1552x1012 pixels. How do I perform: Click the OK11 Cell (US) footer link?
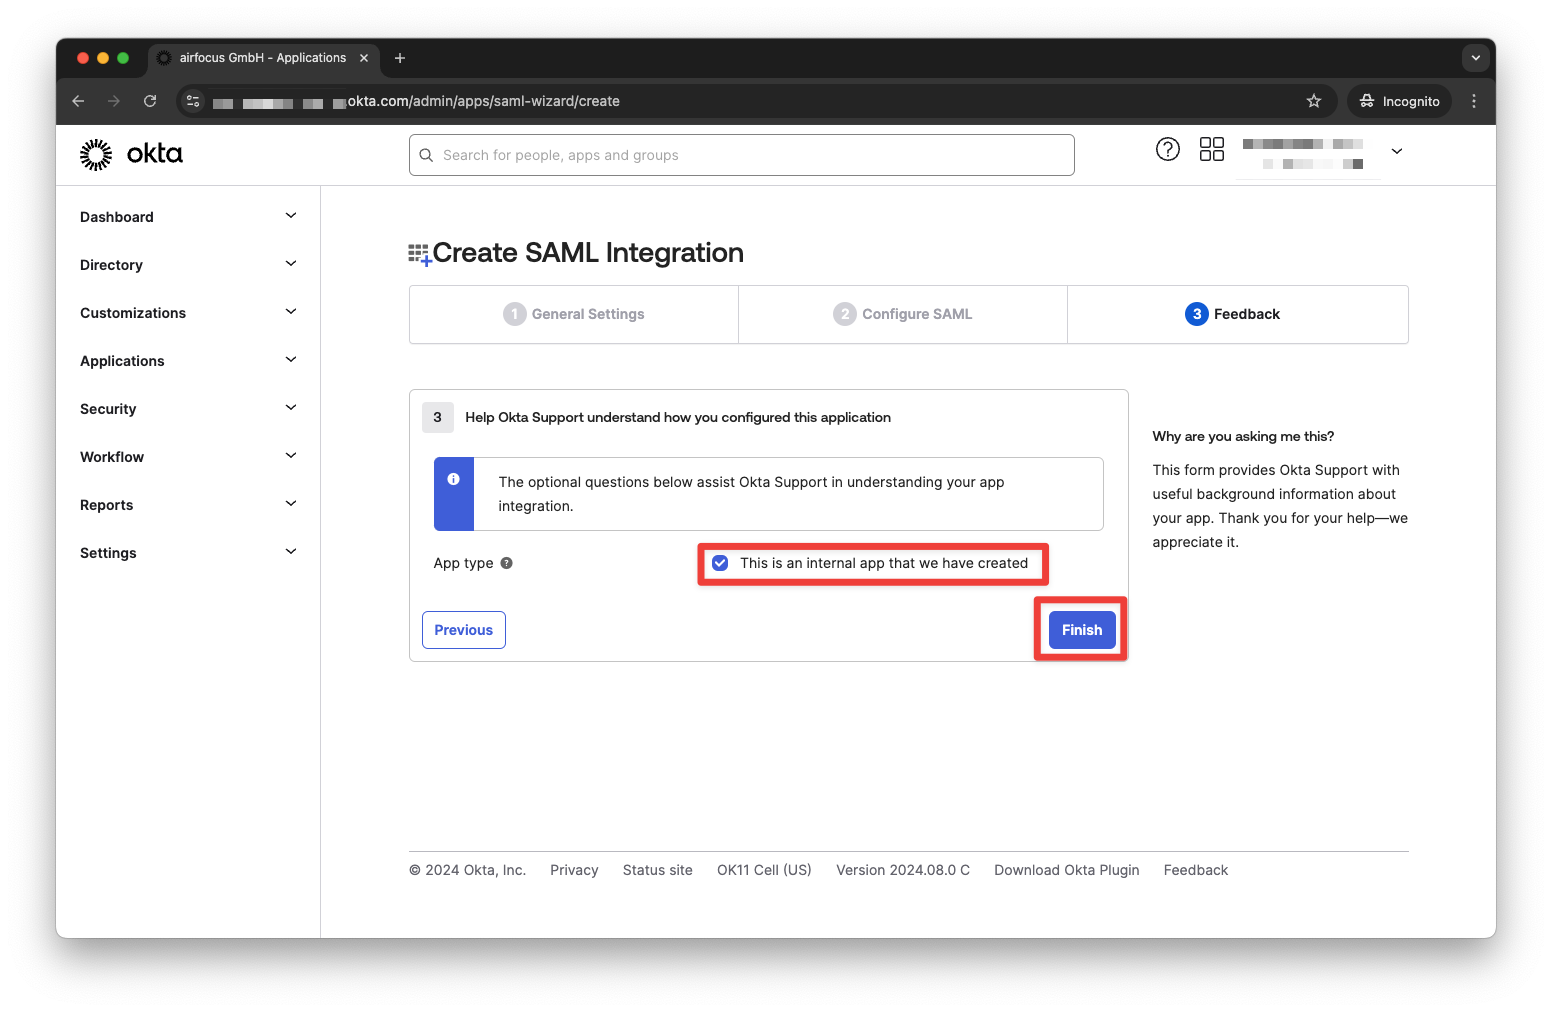764,870
